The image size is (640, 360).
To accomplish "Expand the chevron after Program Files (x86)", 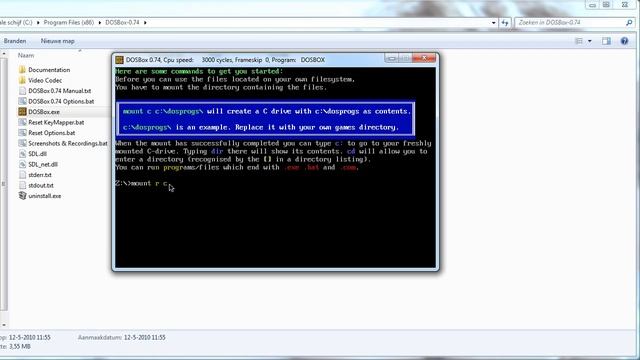I will tap(100, 23).
